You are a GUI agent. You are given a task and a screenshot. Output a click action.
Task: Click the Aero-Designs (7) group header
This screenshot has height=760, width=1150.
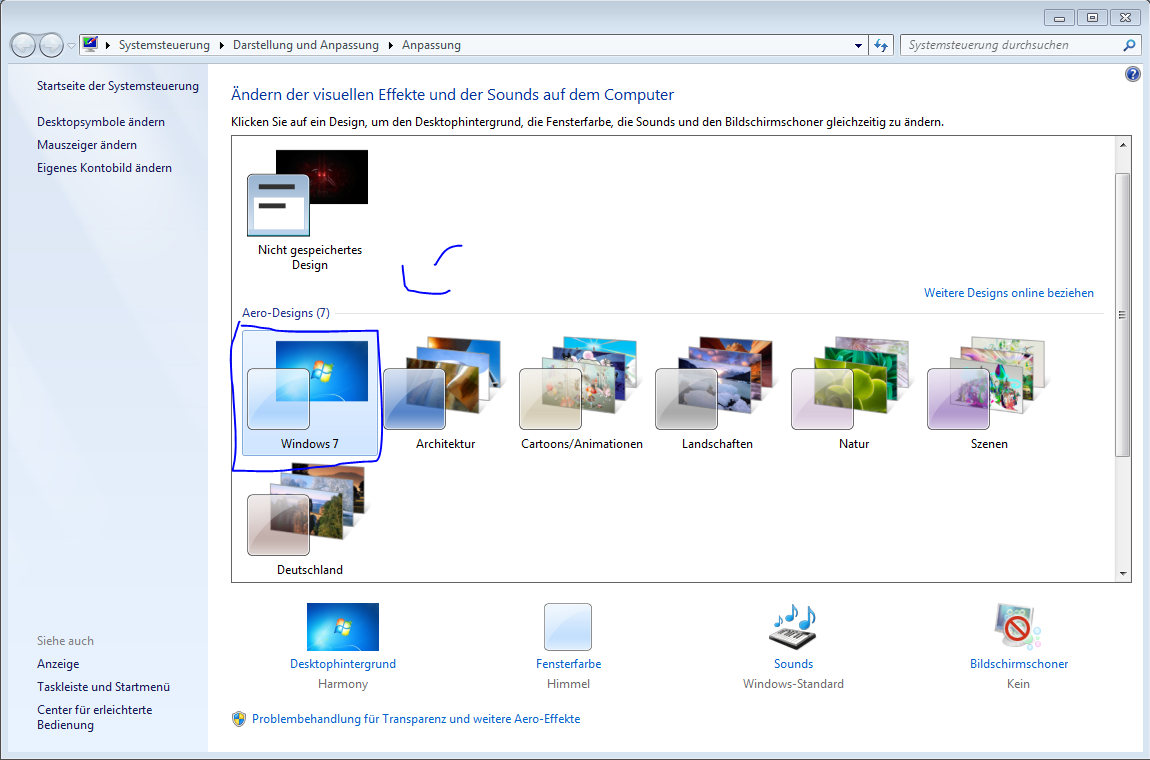[x=286, y=313]
